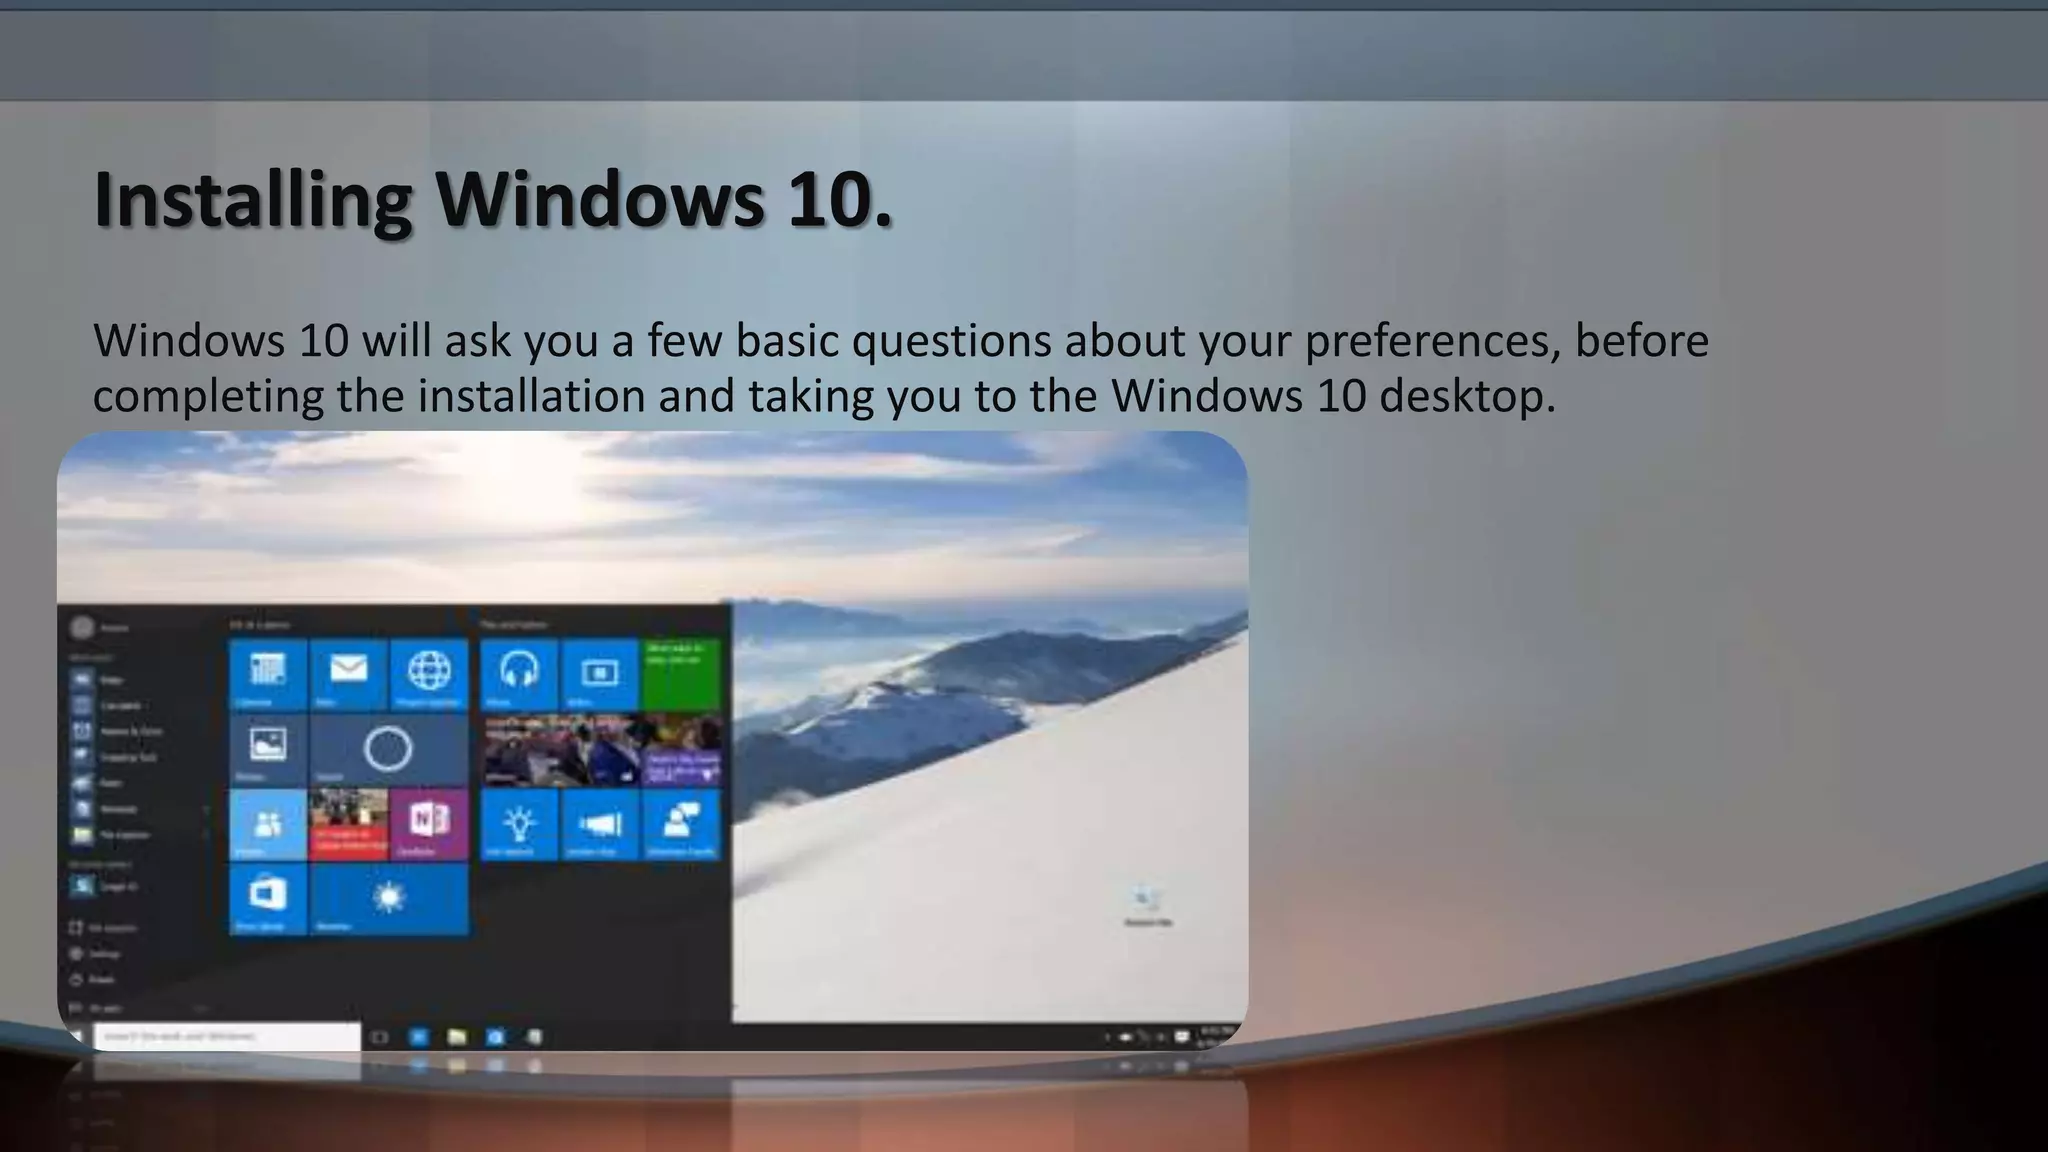The height and width of the screenshot is (1152, 2048).
Task: Open the Video tile
Action: pos(600,674)
